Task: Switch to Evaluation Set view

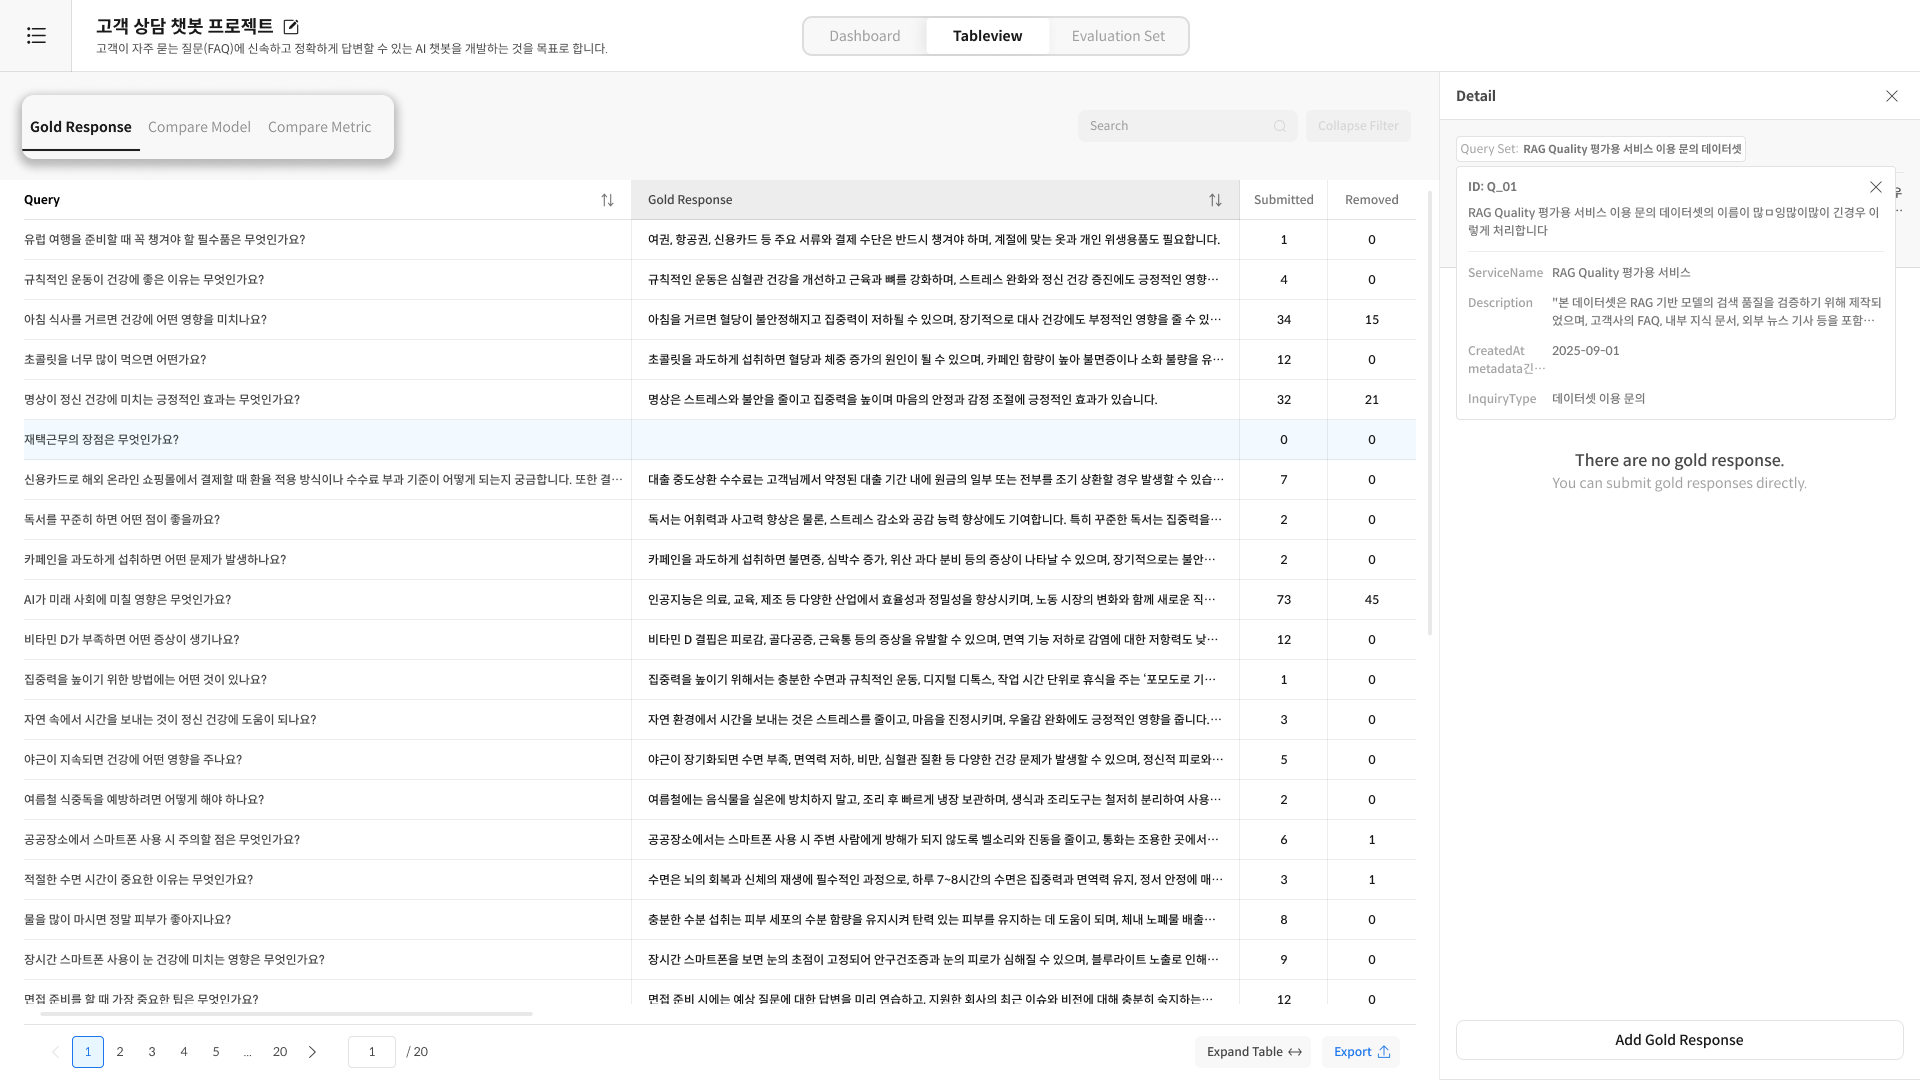Action: click(1117, 36)
